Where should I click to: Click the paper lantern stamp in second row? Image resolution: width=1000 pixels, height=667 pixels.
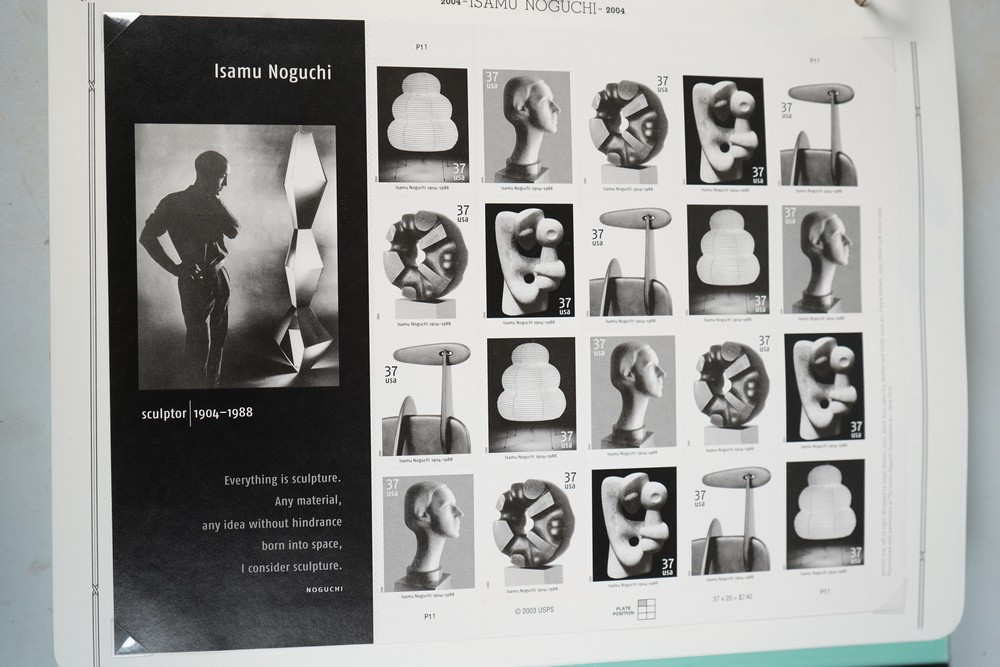coord(728,259)
